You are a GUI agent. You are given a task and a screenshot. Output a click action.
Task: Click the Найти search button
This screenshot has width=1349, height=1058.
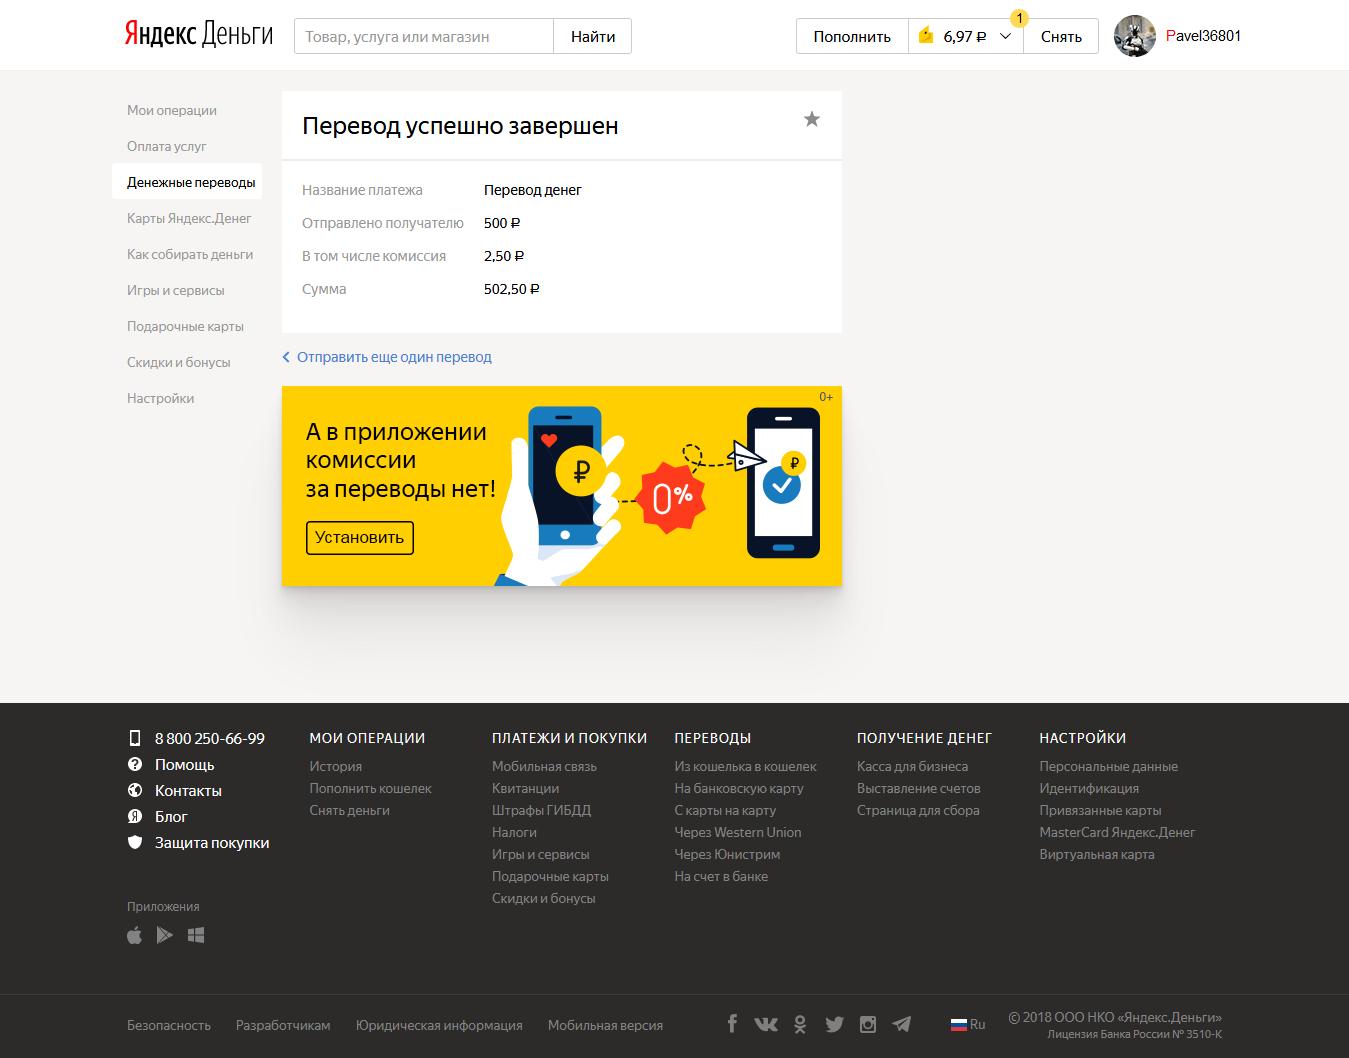pyautogui.click(x=593, y=36)
